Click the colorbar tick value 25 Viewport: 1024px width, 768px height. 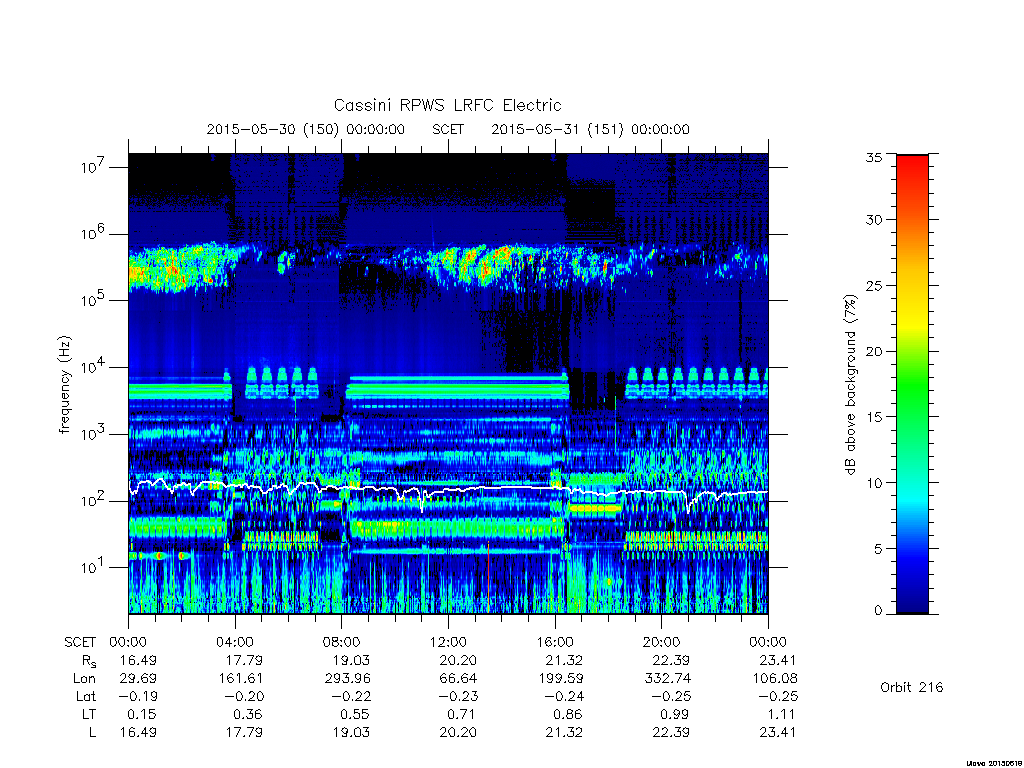pyautogui.click(x=874, y=286)
